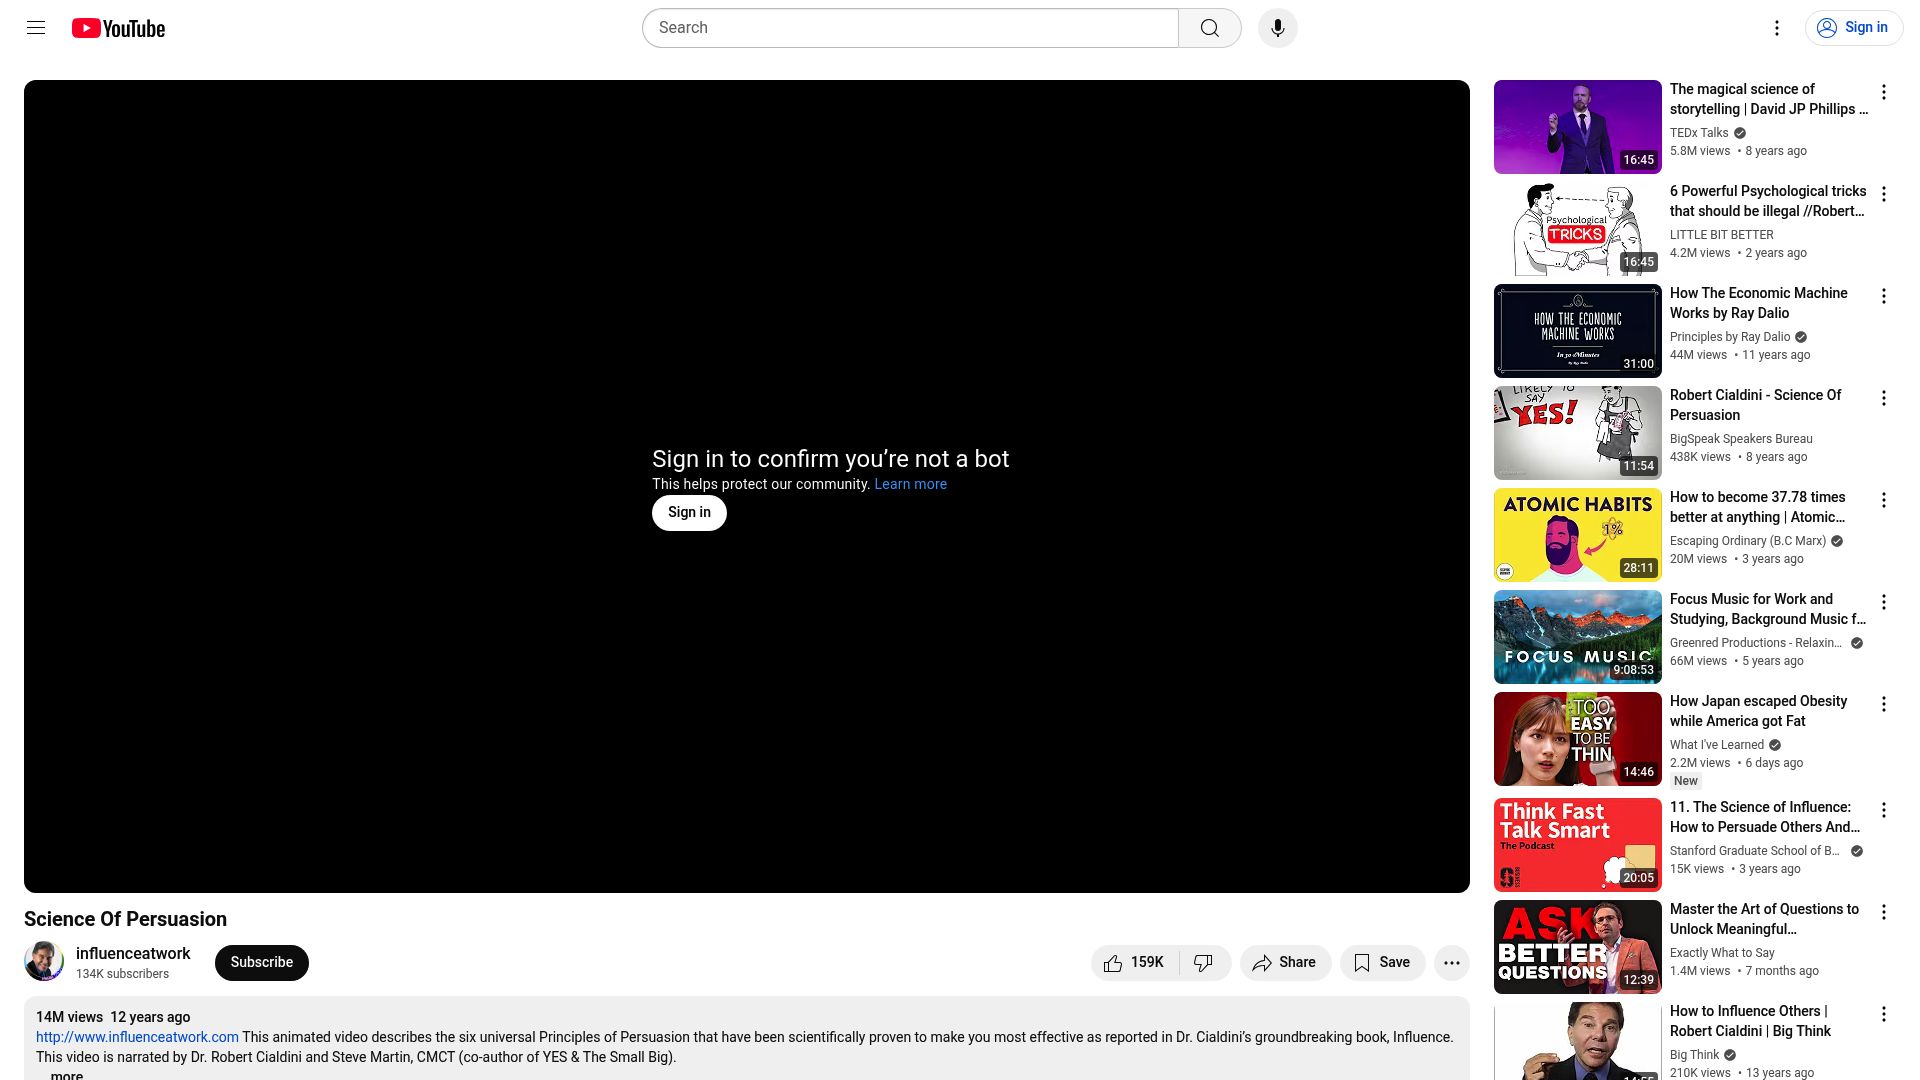The image size is (1920, 1080).
Task: Open options for How to Influence Others
Action: [1884, 1015]
